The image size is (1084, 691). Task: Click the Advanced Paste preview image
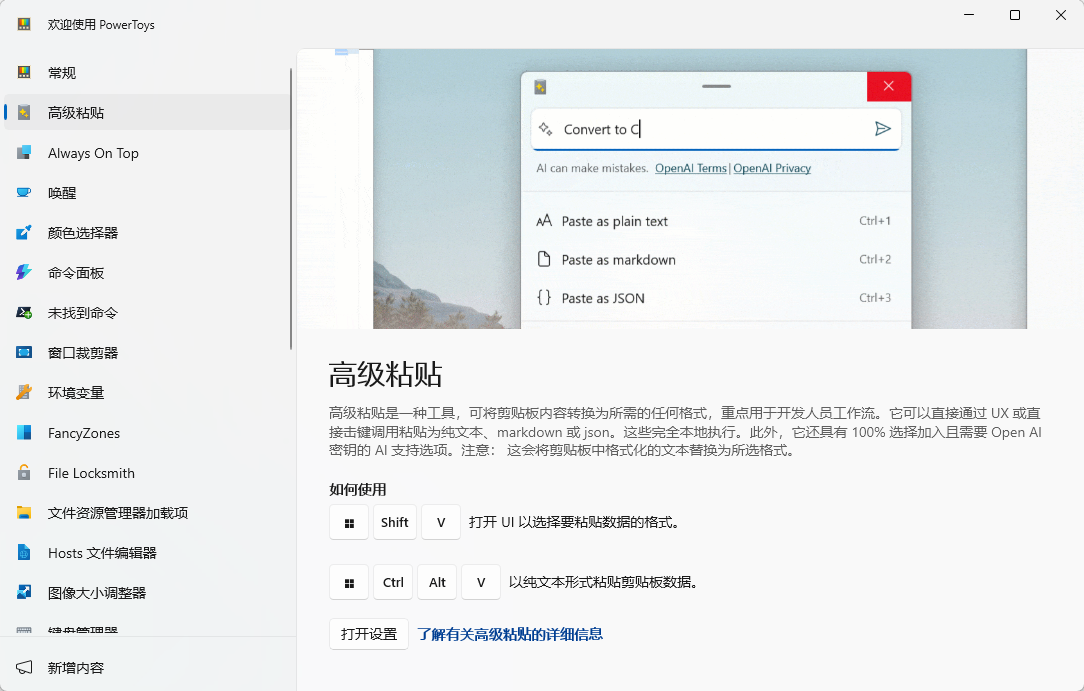[691, 189]
